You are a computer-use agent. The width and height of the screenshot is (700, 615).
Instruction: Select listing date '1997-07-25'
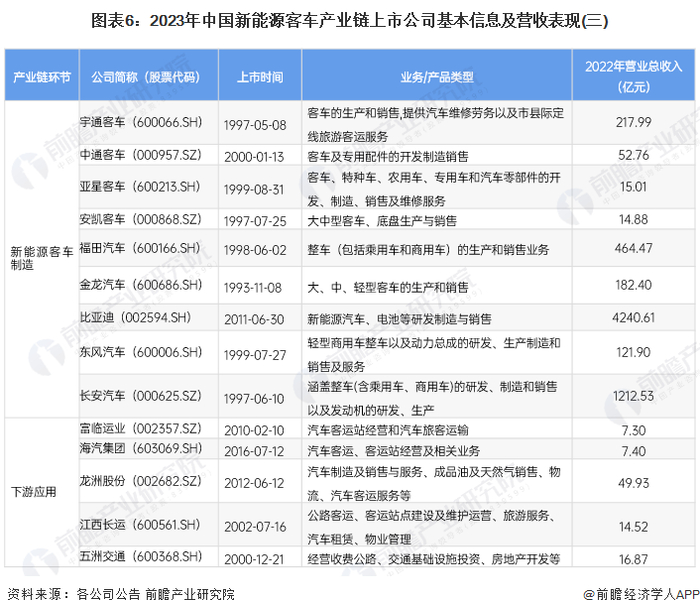pyautogui.click(x=255, y=221)
